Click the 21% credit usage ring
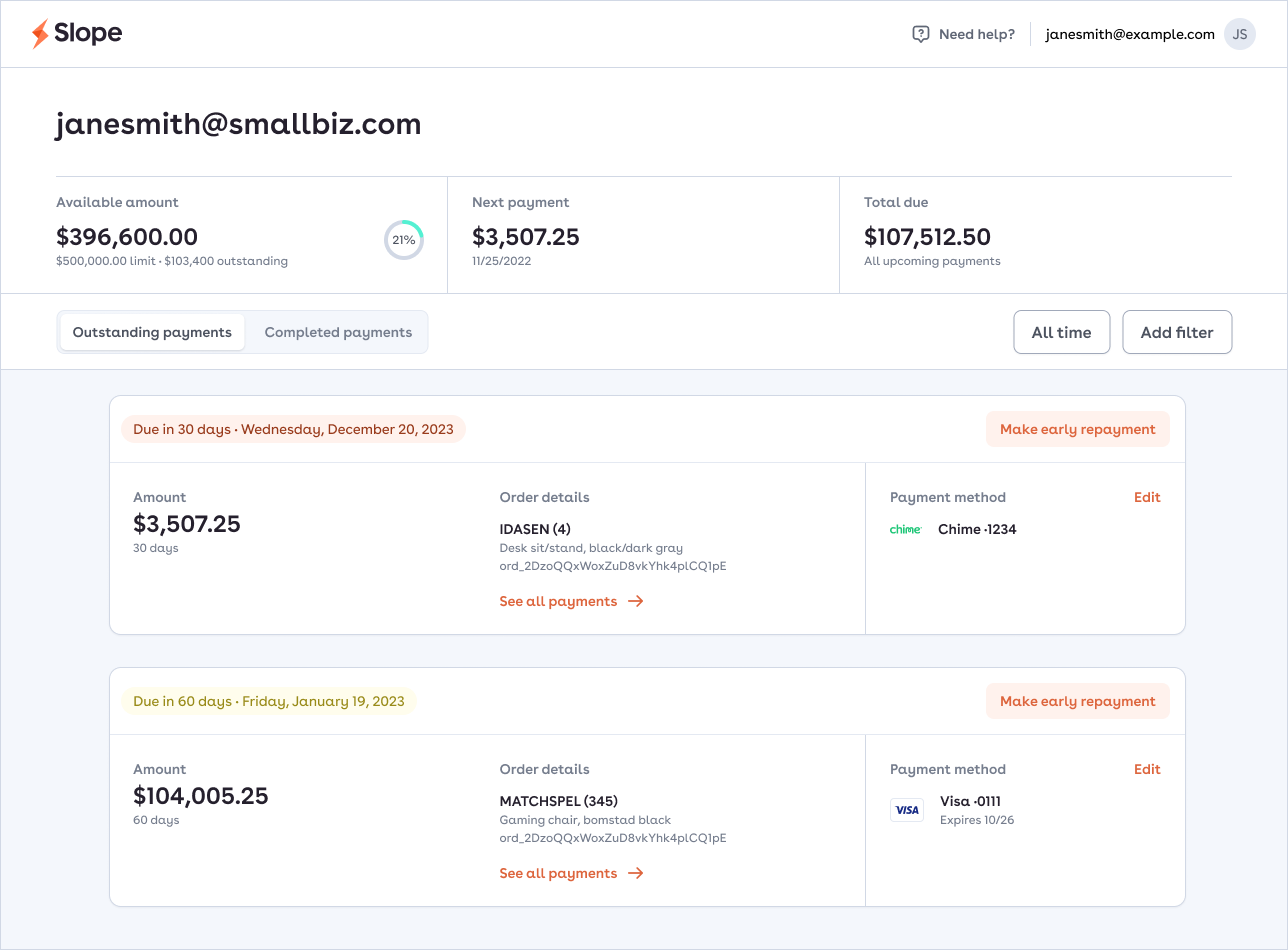 (x=404, y=240)
